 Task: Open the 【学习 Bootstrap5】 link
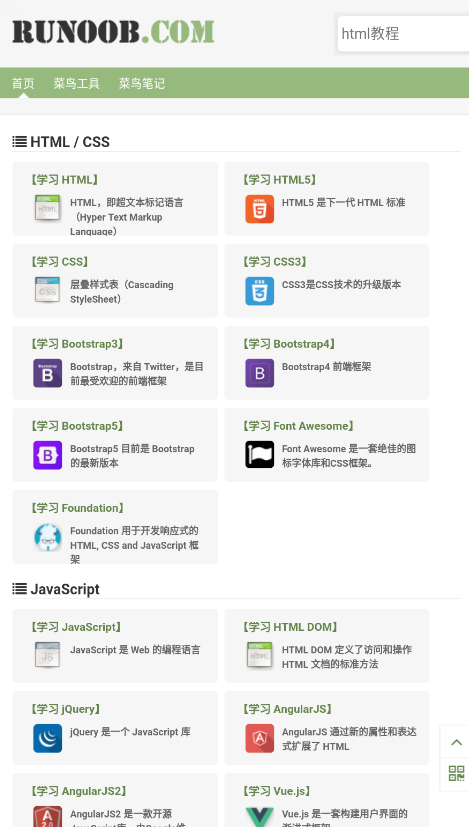tap(78, 426)
